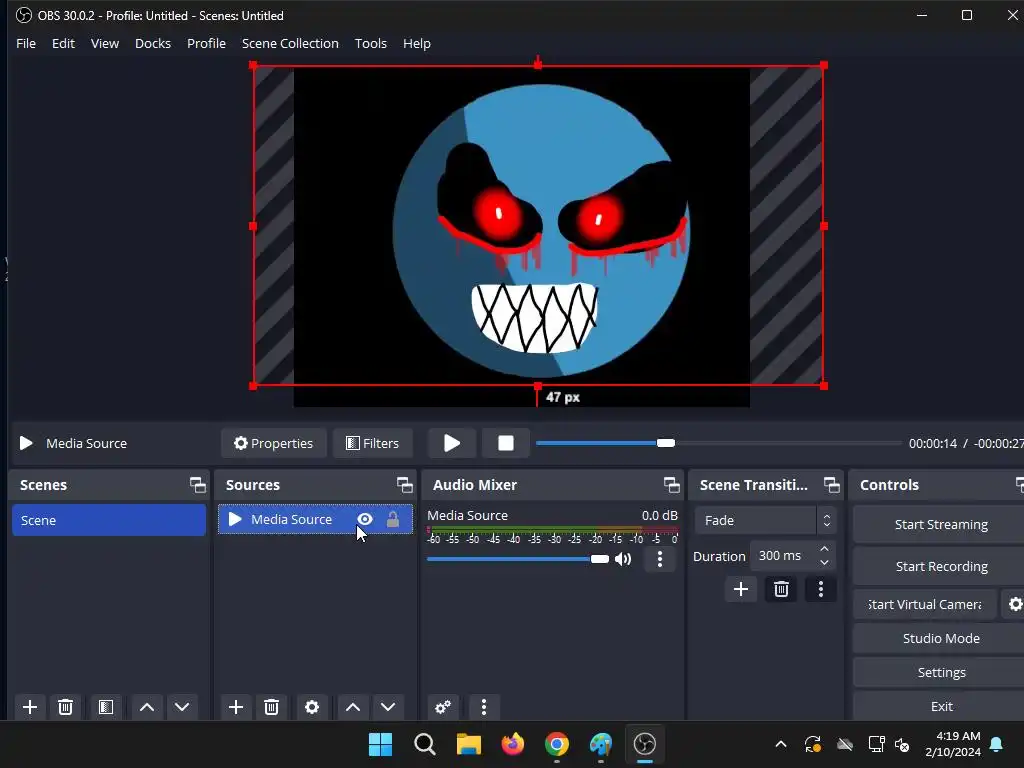Image resolution: width=1024 pixels, height=768 pixels.
Task: Stop media playback with the stop button
Action: pyautogui.click(x=505, y=443)
